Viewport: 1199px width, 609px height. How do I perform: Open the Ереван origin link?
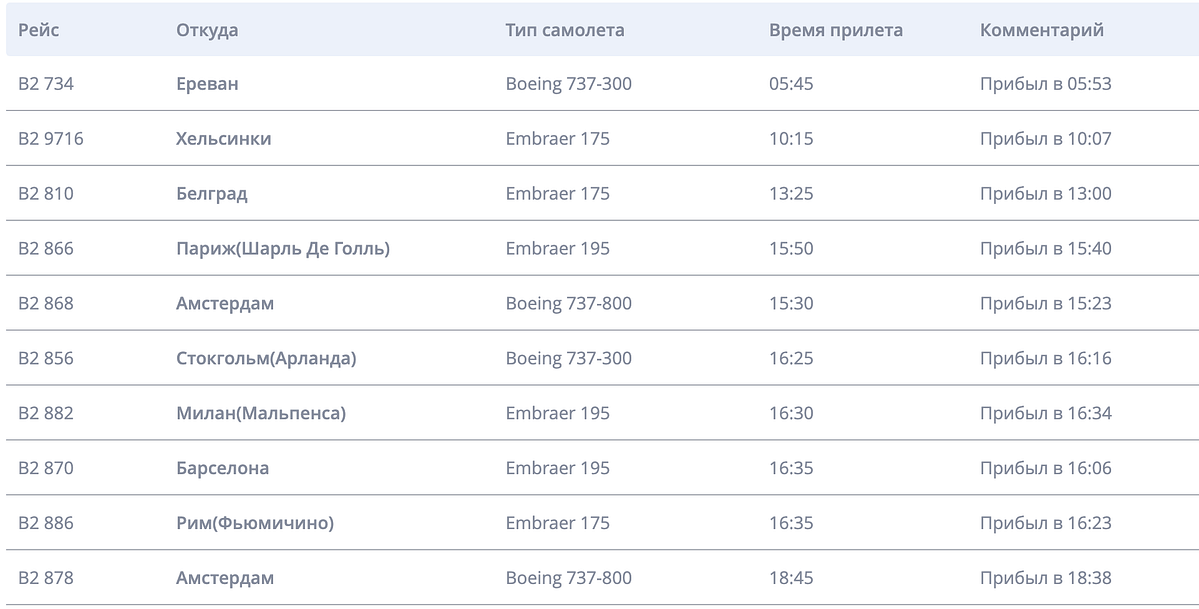207,84
